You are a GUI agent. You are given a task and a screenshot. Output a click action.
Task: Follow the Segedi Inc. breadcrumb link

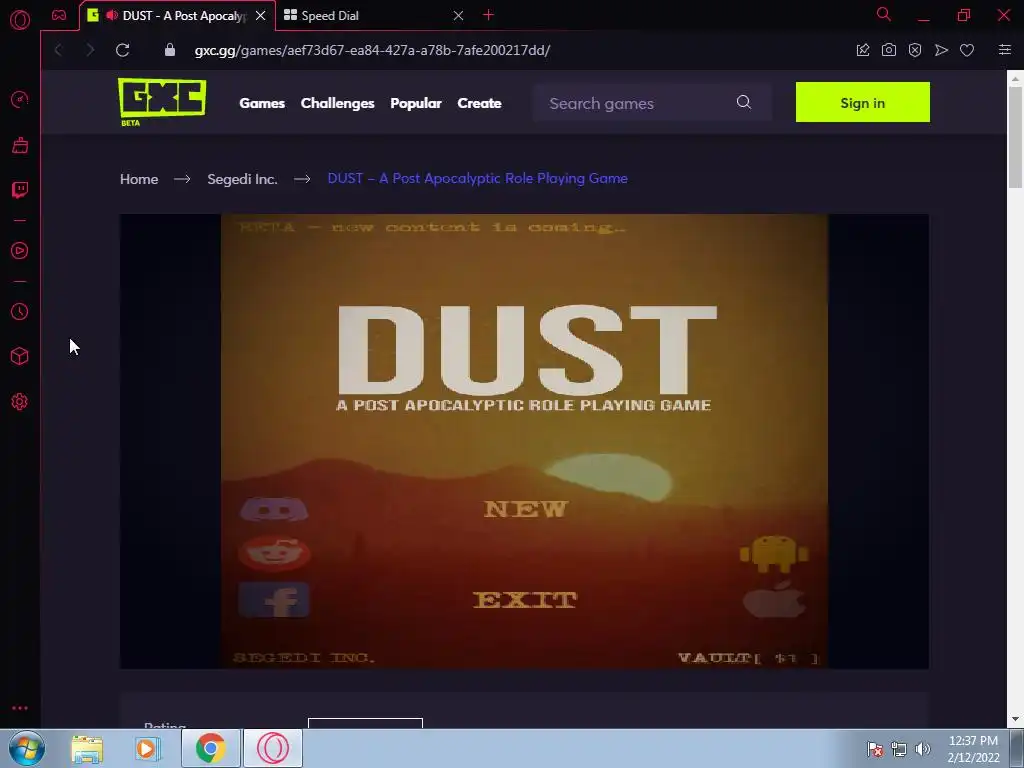(x=242, y=179)
